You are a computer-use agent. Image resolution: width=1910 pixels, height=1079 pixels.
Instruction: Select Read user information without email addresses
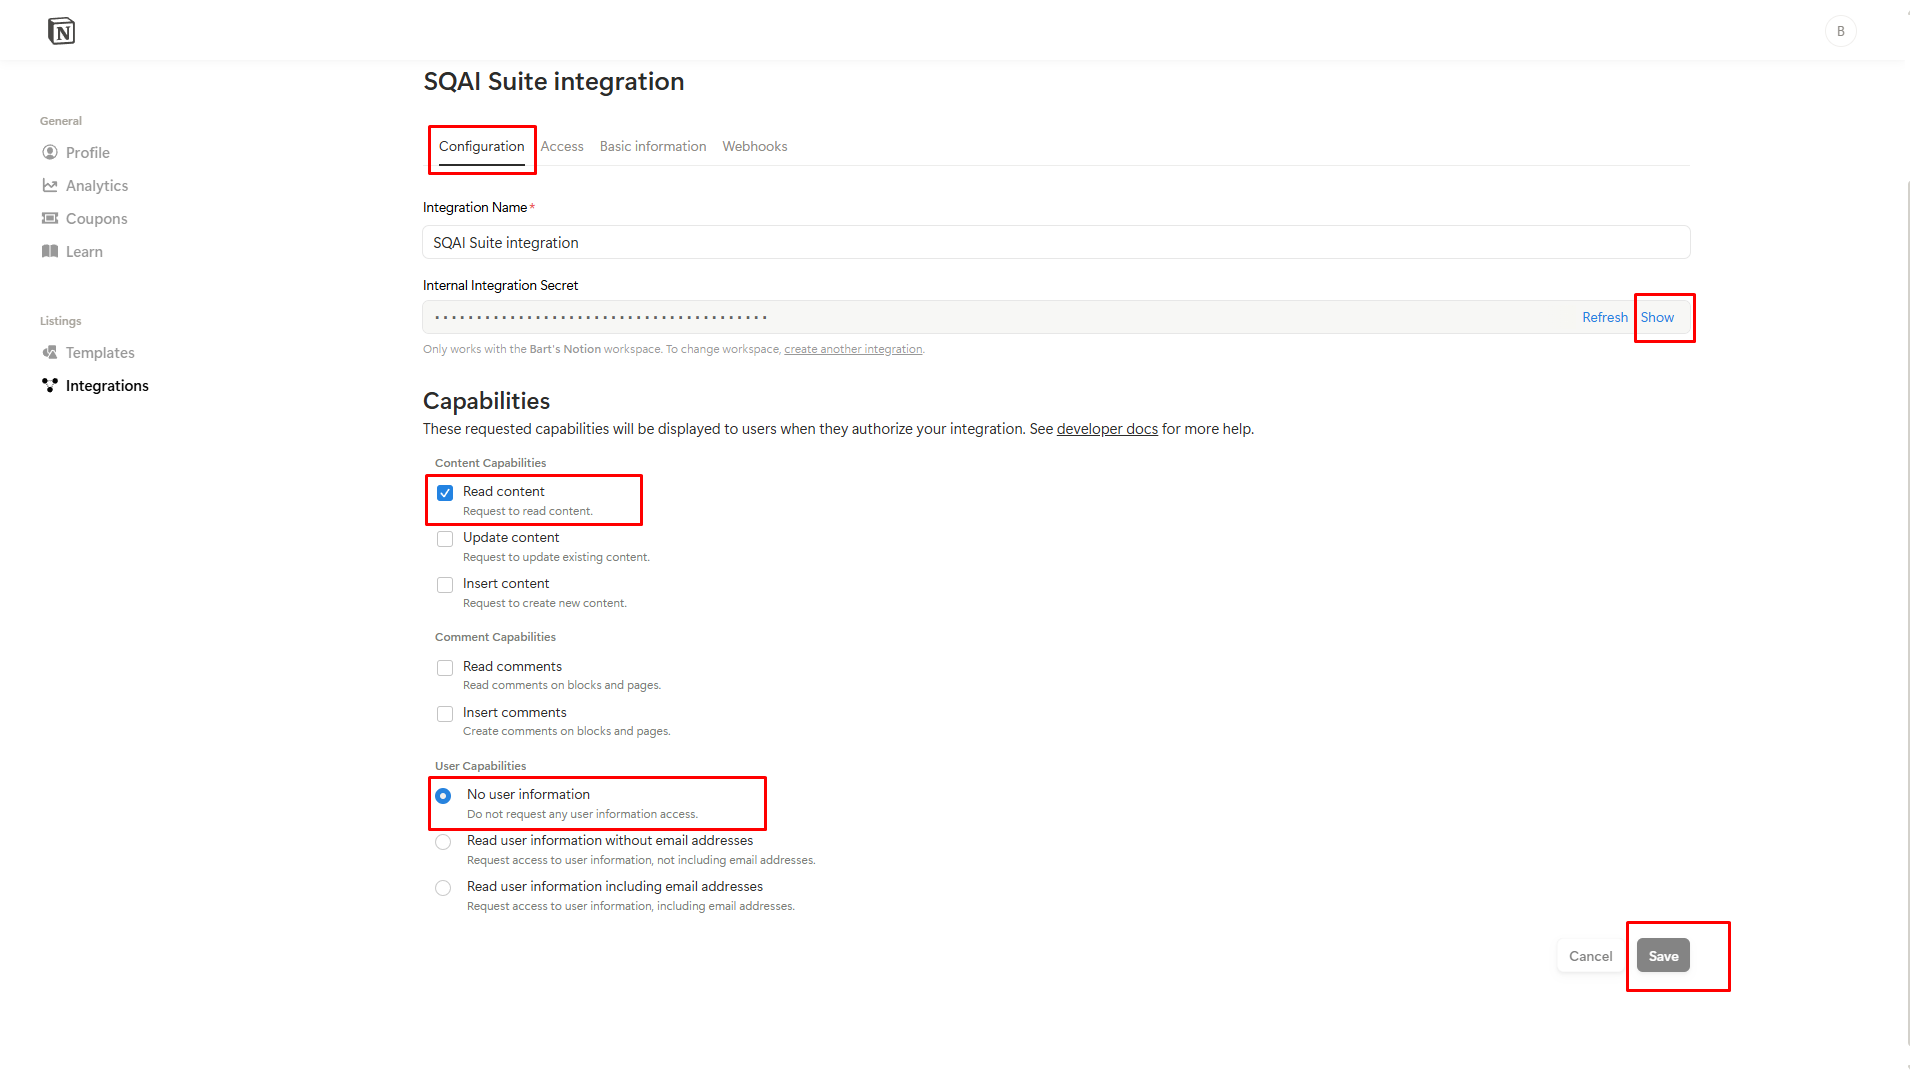coord(443,842)
